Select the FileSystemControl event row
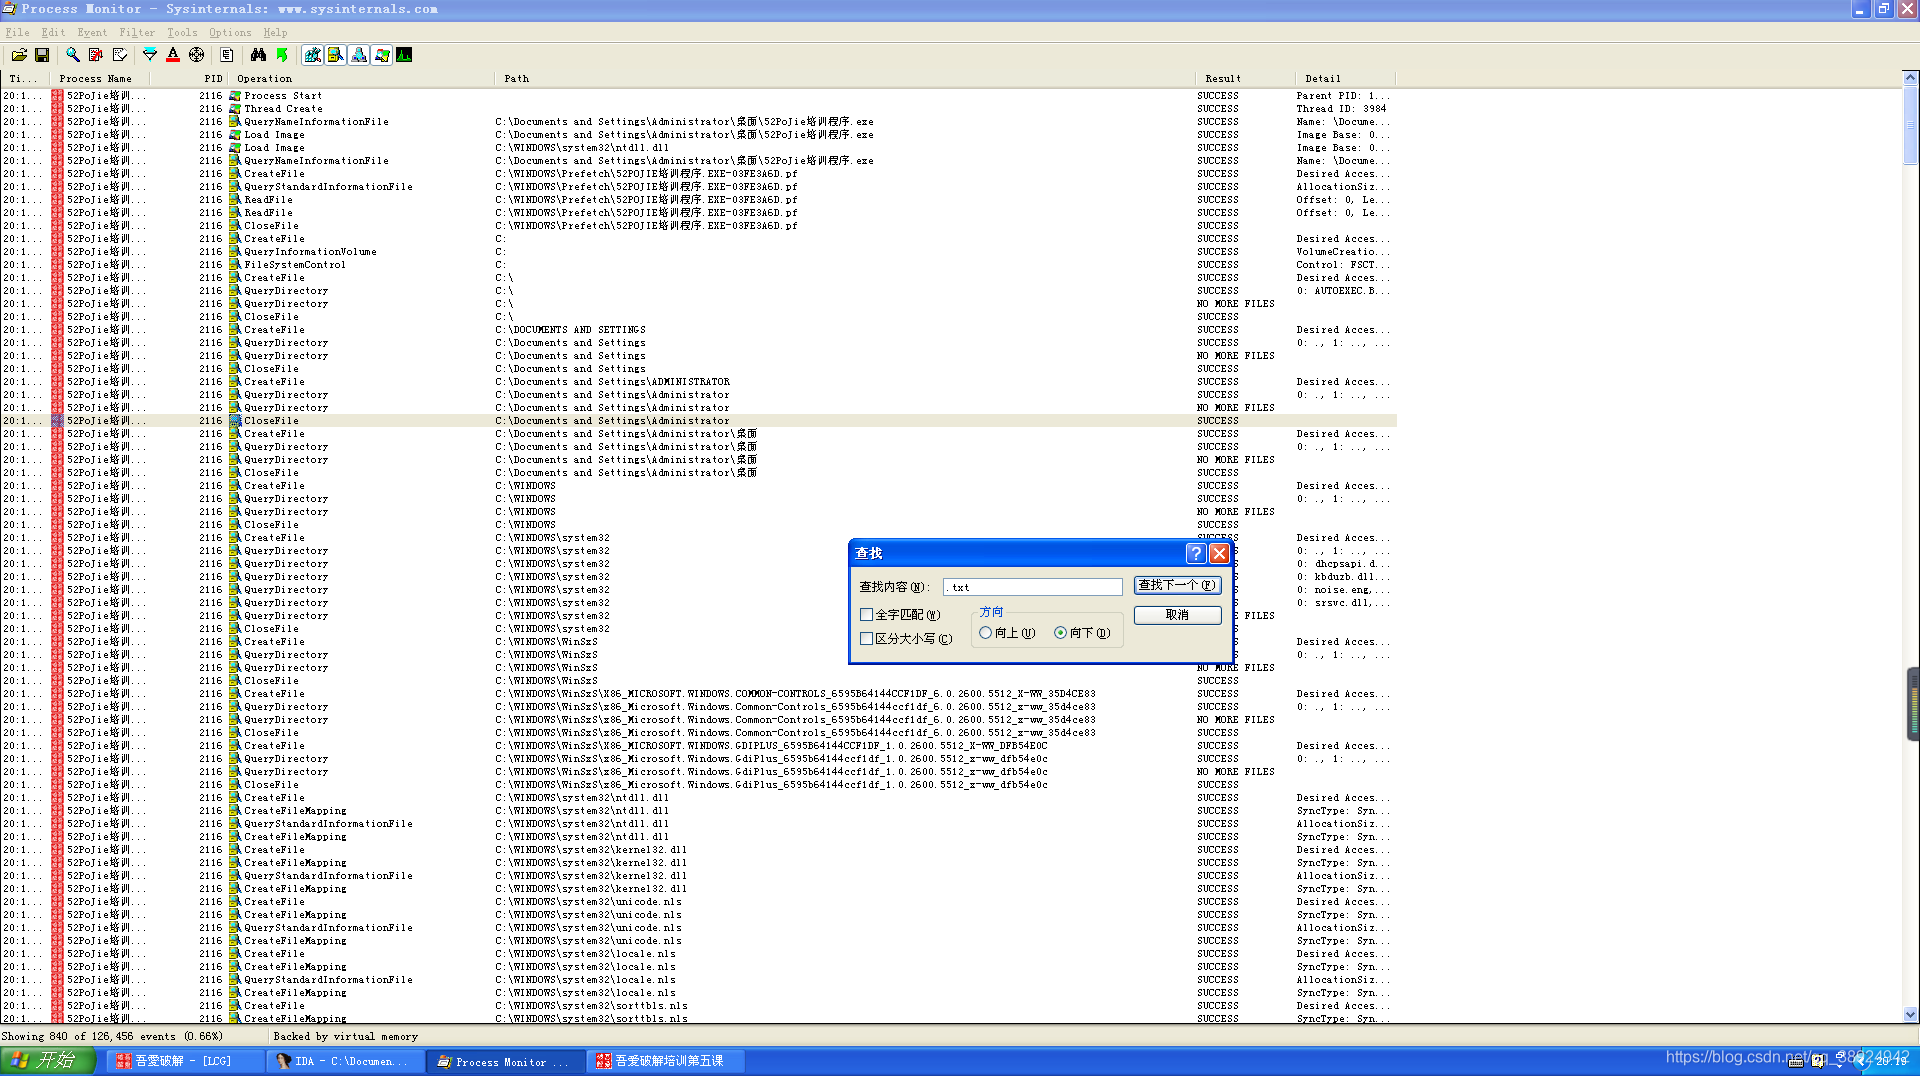This screenshot has height=1076, width=1920. click(698, 265)
